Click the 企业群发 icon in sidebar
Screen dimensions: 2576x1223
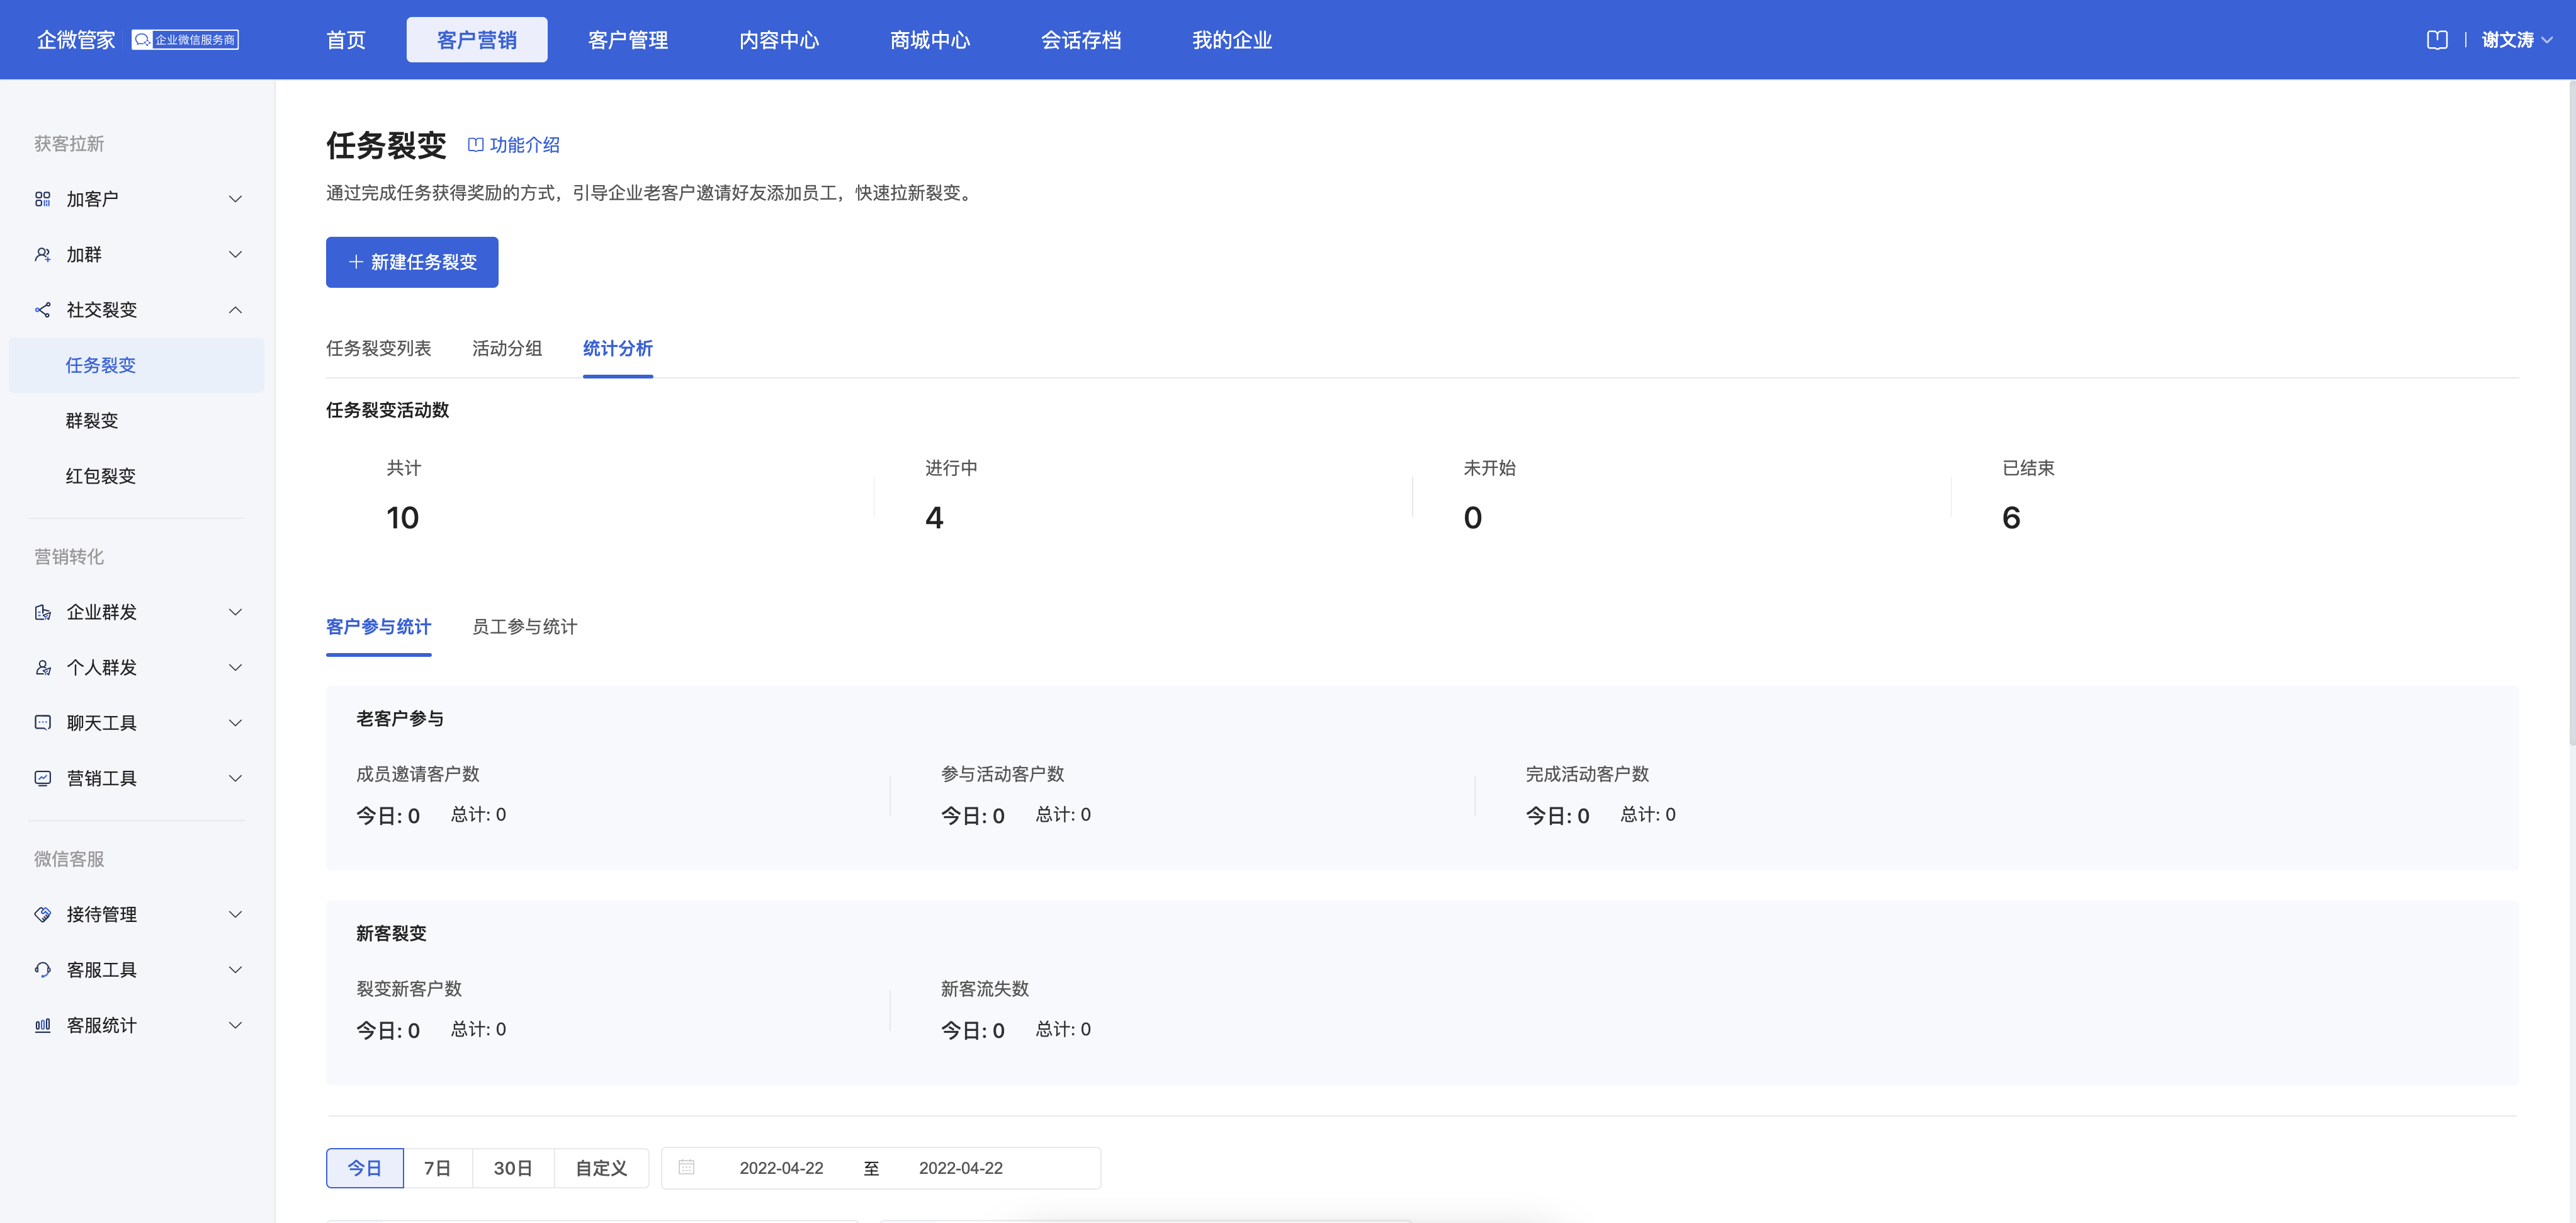[x=42, y=612]
